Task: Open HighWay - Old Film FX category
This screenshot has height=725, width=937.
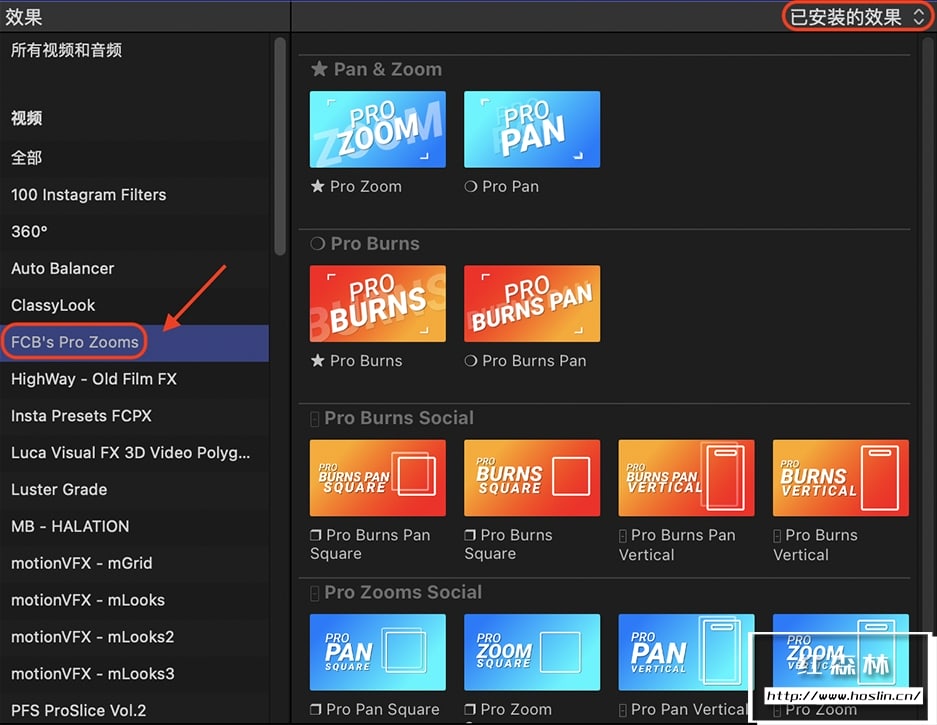Action: point(134,379)
